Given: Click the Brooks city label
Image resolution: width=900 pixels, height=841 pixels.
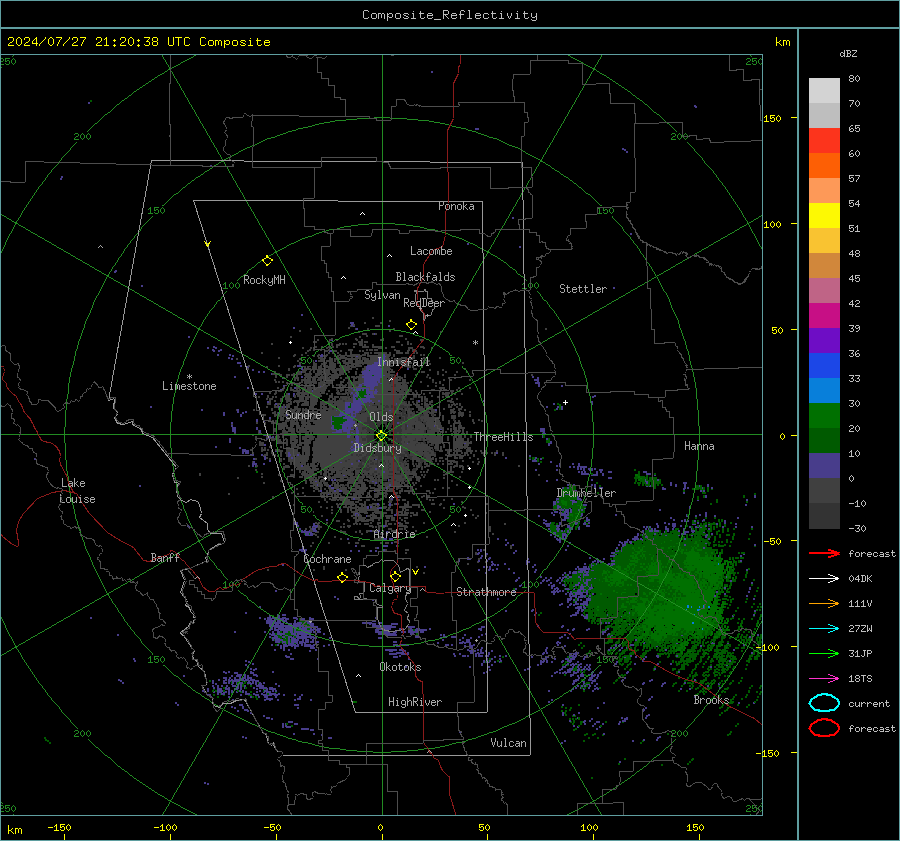Looking at the screenshot, I should pyautogui.click(x=711, y=700).
